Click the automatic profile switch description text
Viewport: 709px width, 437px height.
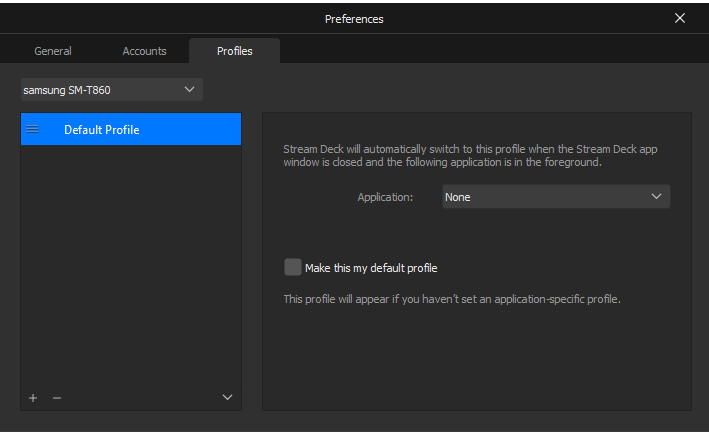(470, 155)
